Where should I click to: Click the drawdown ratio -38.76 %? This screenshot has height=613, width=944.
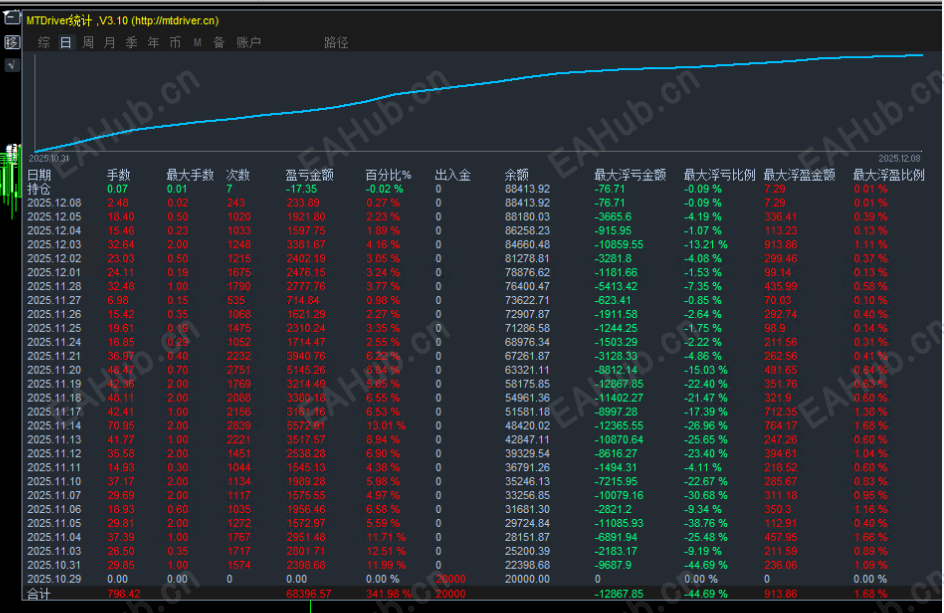(706, 523)
